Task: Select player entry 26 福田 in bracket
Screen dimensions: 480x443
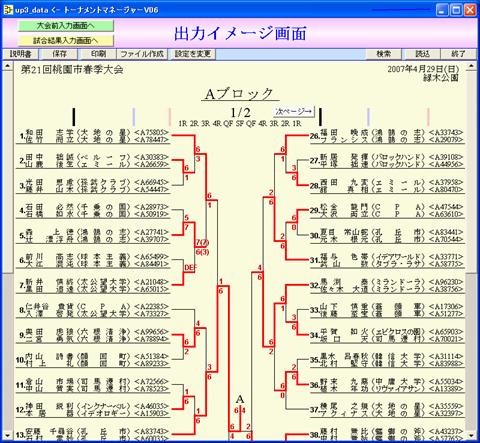Action: tap(387, 136)
